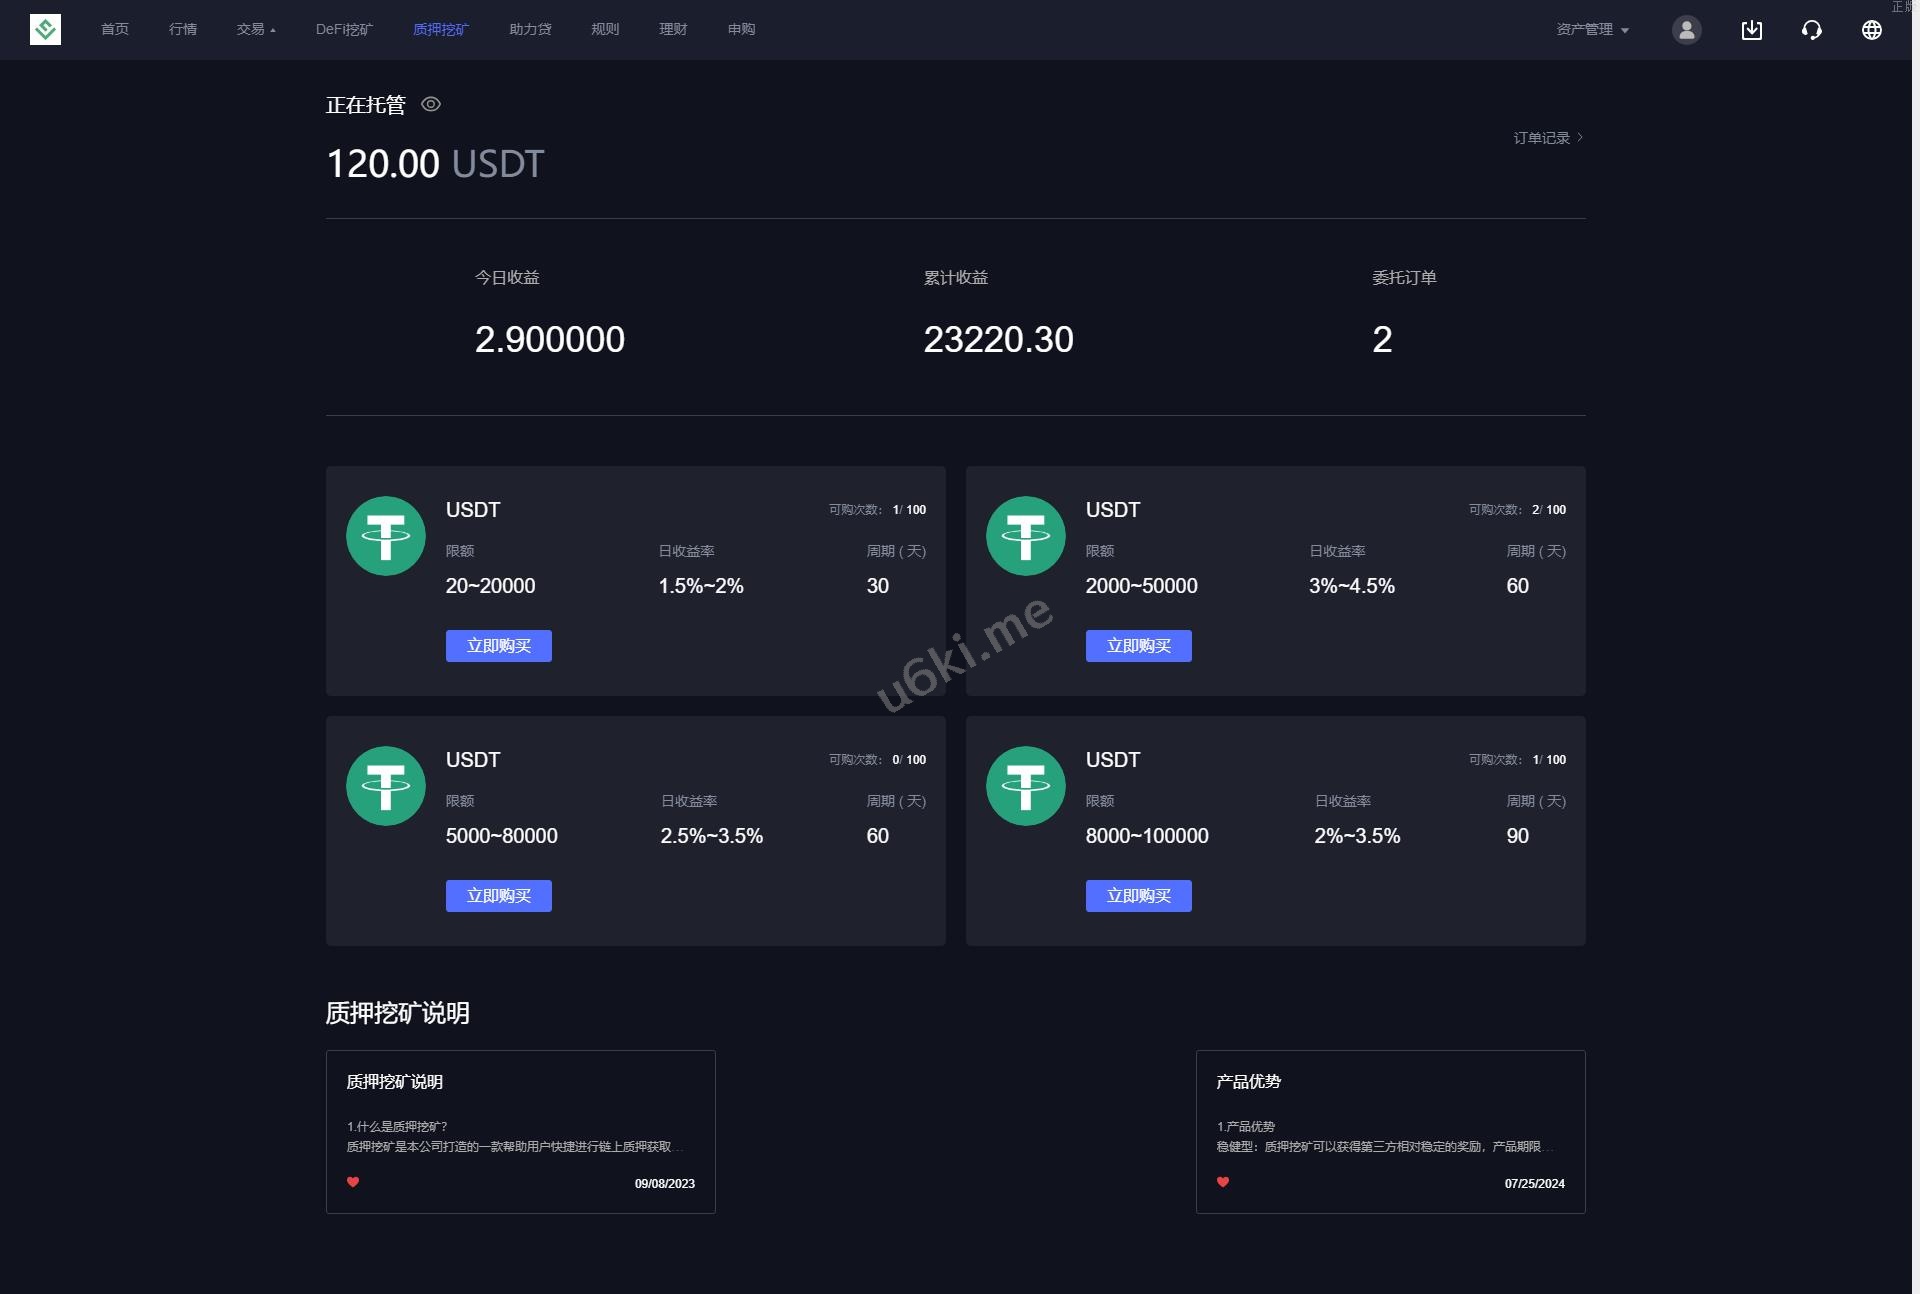This screenshot has width=1920, height=1294.
Task: Open the 产品优势 article card
Action: pyautogui.click(x=1390, y=1132)
